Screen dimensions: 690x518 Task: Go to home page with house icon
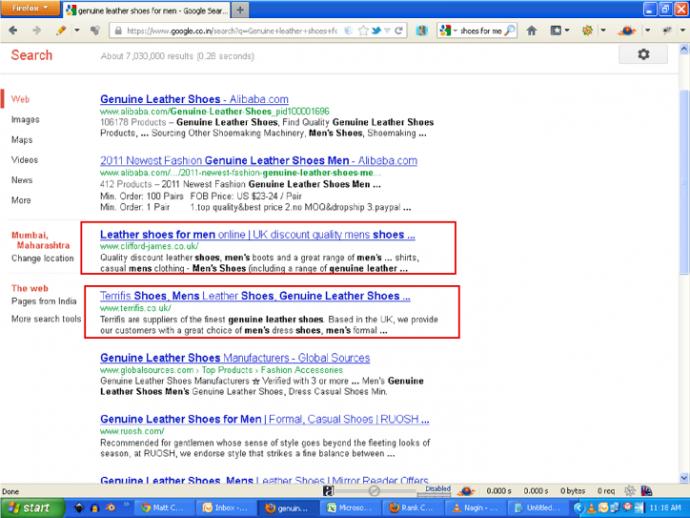click(x=532, y=30)
